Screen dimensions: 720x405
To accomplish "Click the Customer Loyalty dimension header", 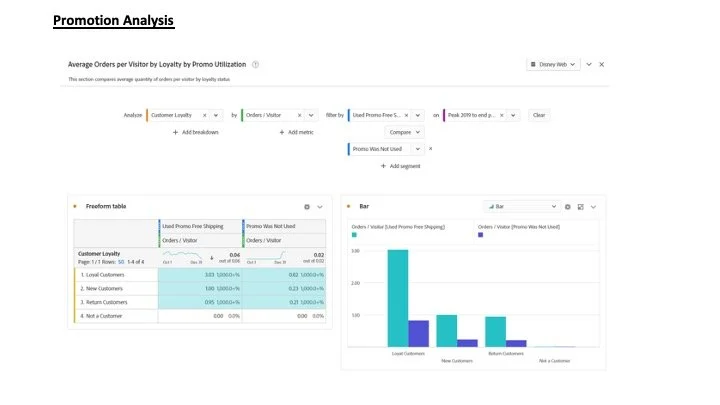I will 99,253.
